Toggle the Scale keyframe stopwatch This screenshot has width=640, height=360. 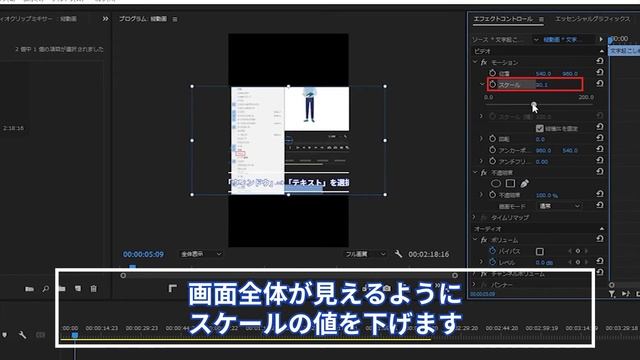[493, 84]
